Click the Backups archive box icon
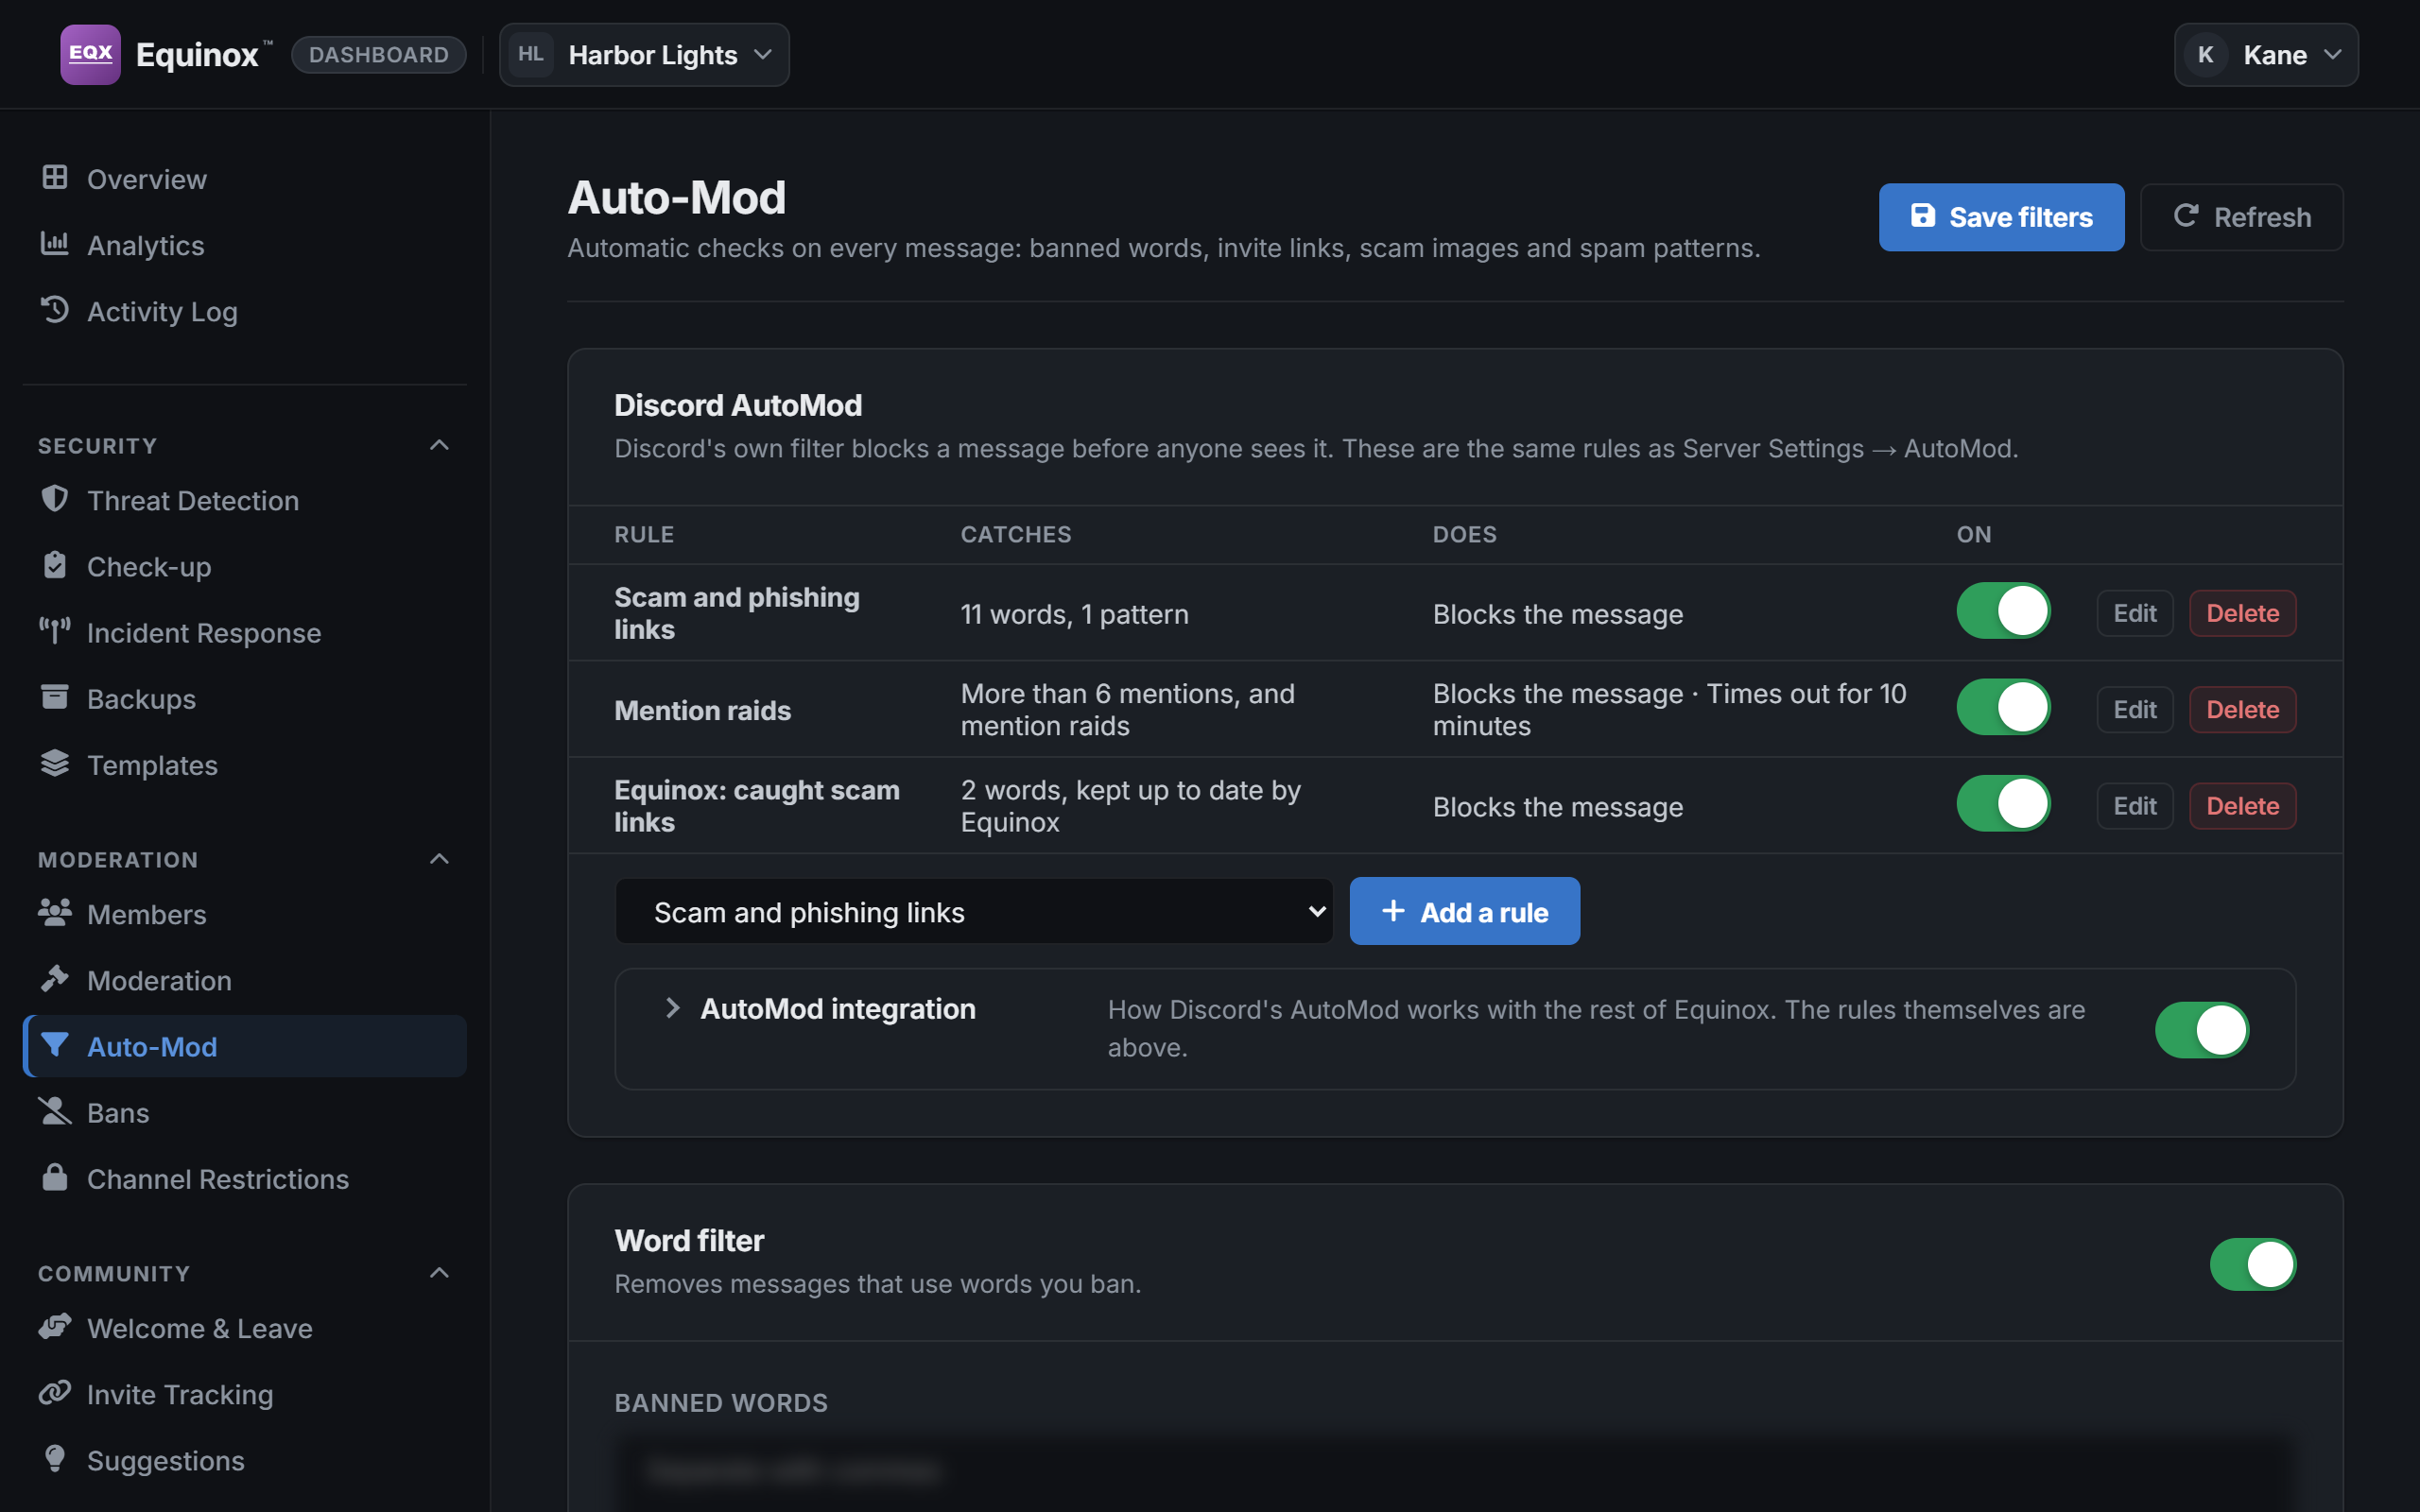2420x1512 pixels. point(55,697)
